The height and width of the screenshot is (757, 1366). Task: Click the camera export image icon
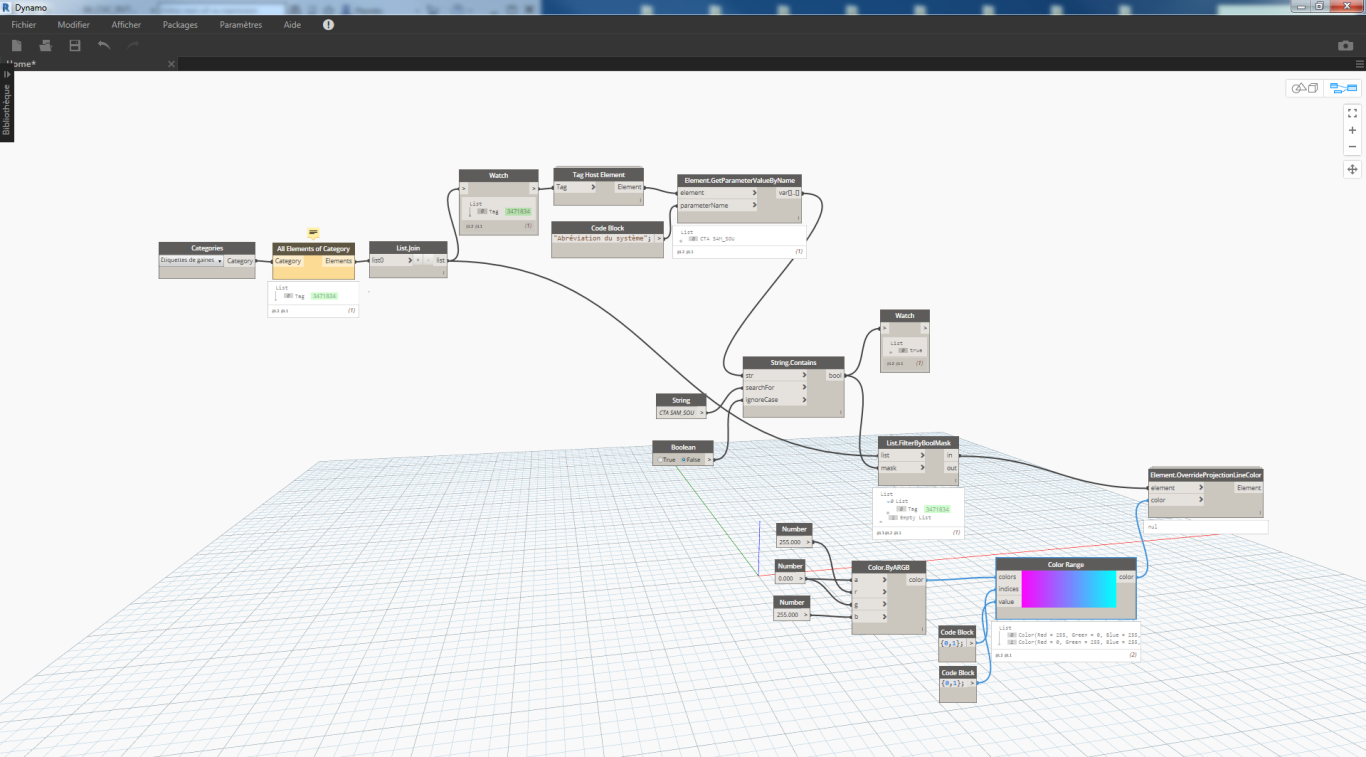point(1345,45)
